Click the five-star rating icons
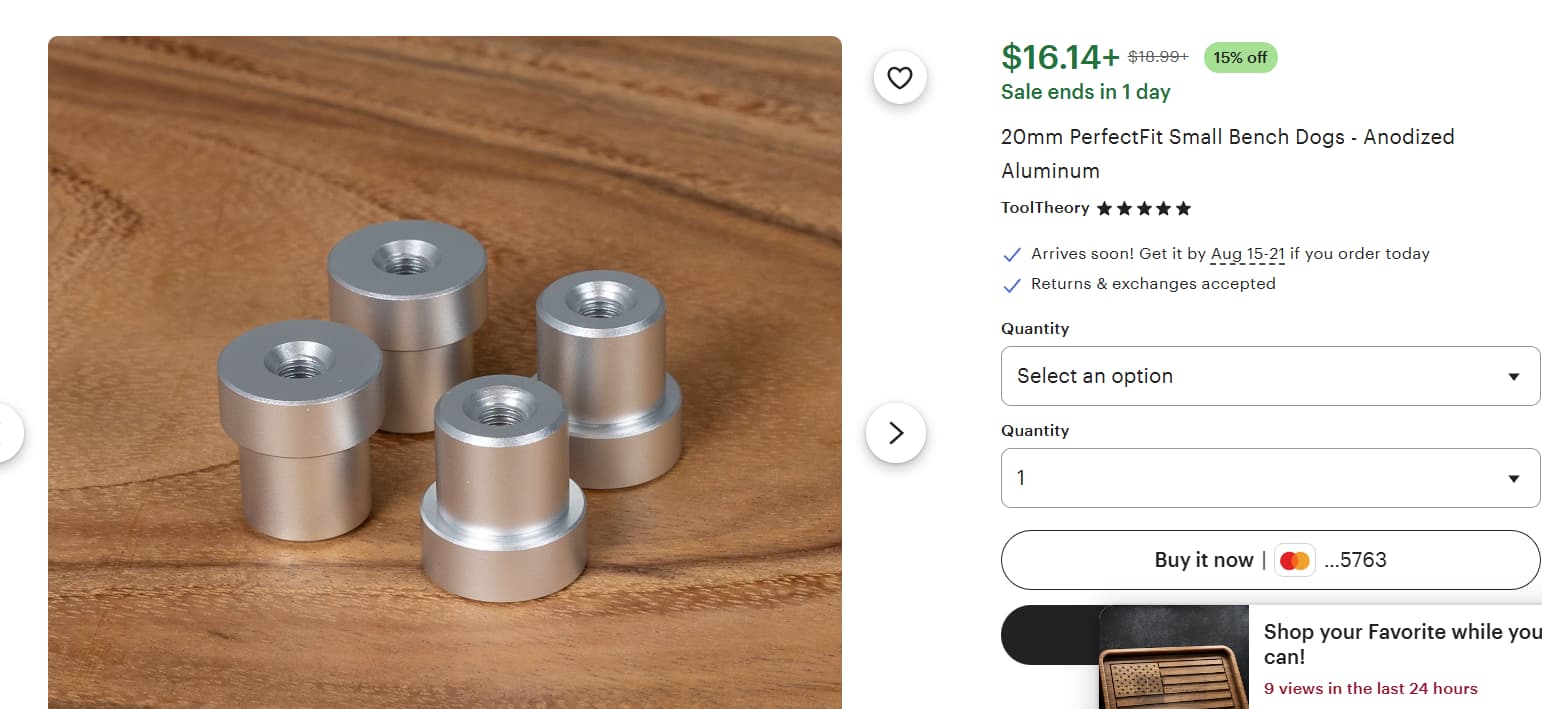This screenshot has height=709, width=1542. click(x=1143, y=209)
